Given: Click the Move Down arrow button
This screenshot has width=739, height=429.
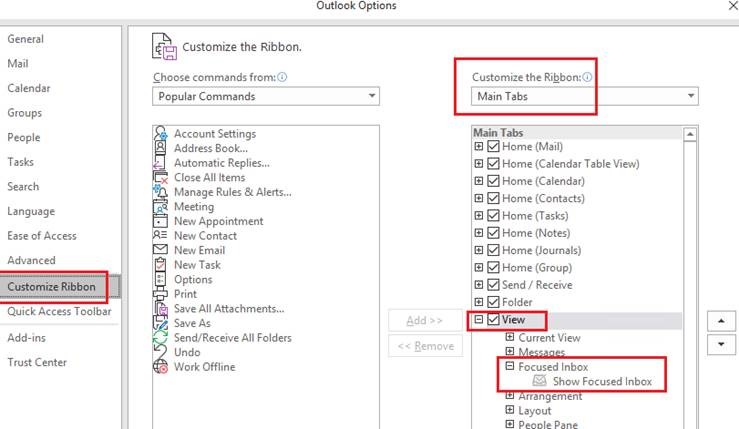Looking at the screenshot, I should pyautogui.click(x=721, y=344).
